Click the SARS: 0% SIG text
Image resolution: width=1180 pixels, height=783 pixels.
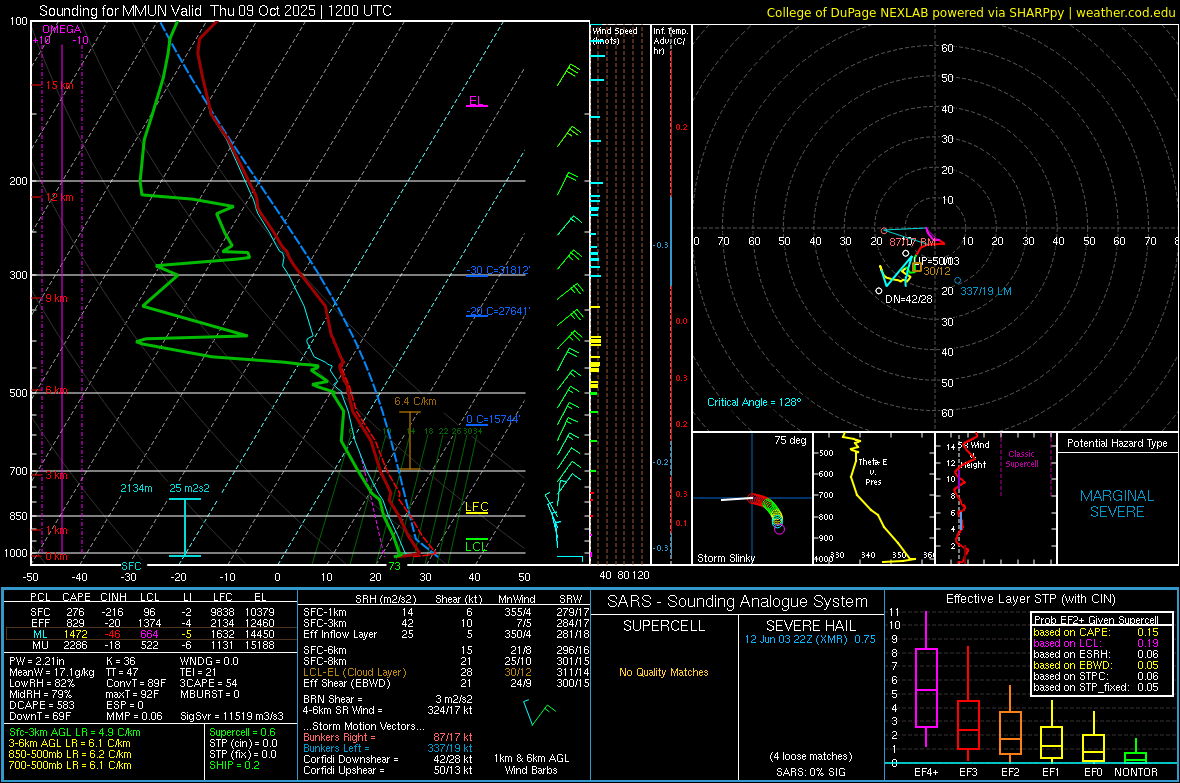pos(810,772)
